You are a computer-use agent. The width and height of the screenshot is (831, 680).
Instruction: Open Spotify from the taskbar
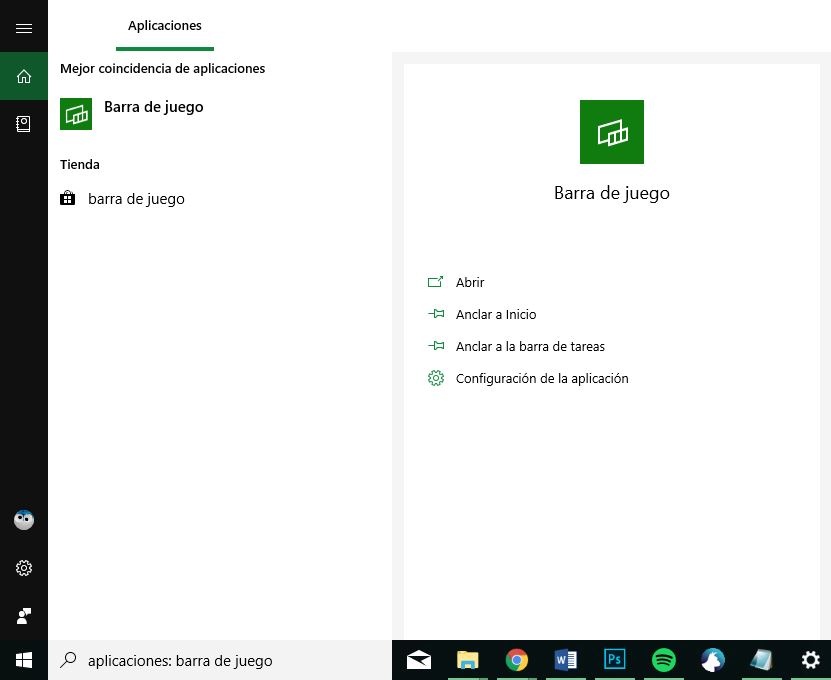(x=664, y=660)
